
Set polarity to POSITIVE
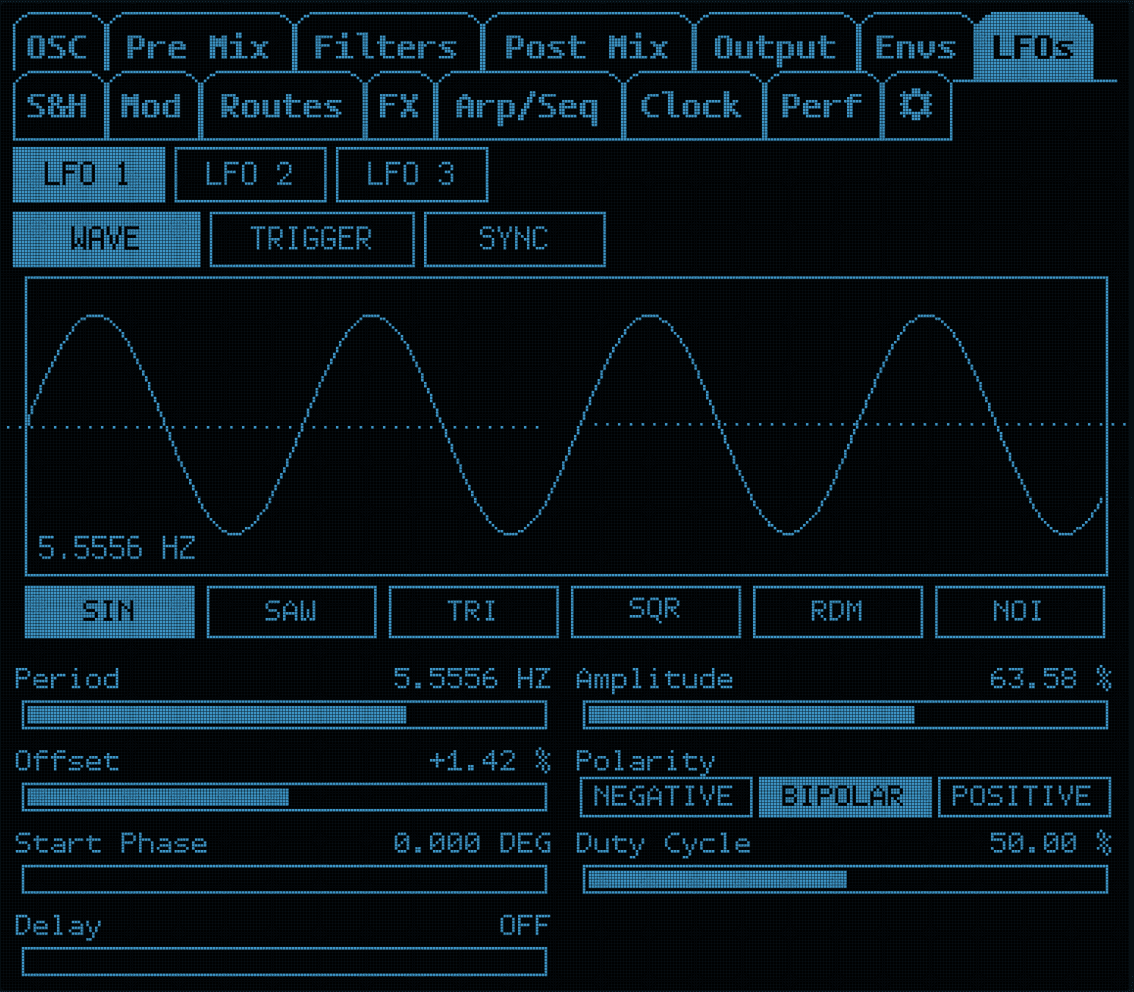[1023, 797]
